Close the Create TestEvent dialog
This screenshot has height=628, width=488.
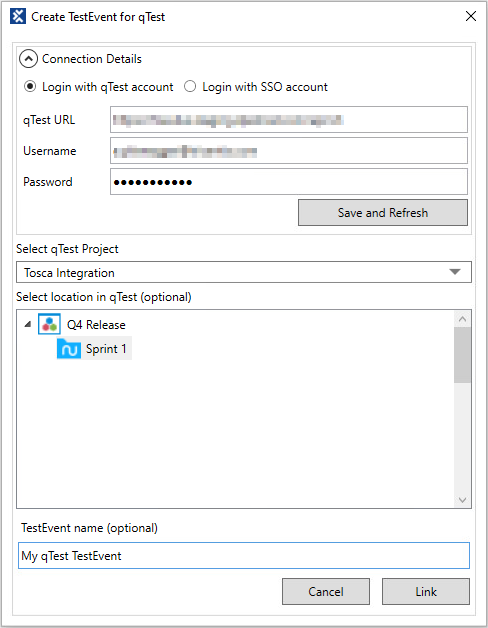tap(471, 16)
